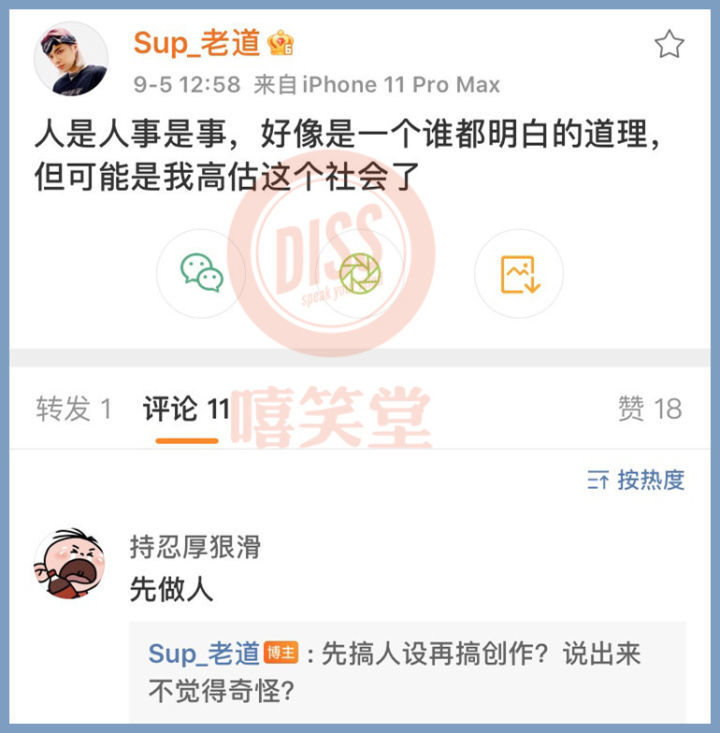
Task: Save post as image with the orange download icon
Action: (x=519, y=273)
